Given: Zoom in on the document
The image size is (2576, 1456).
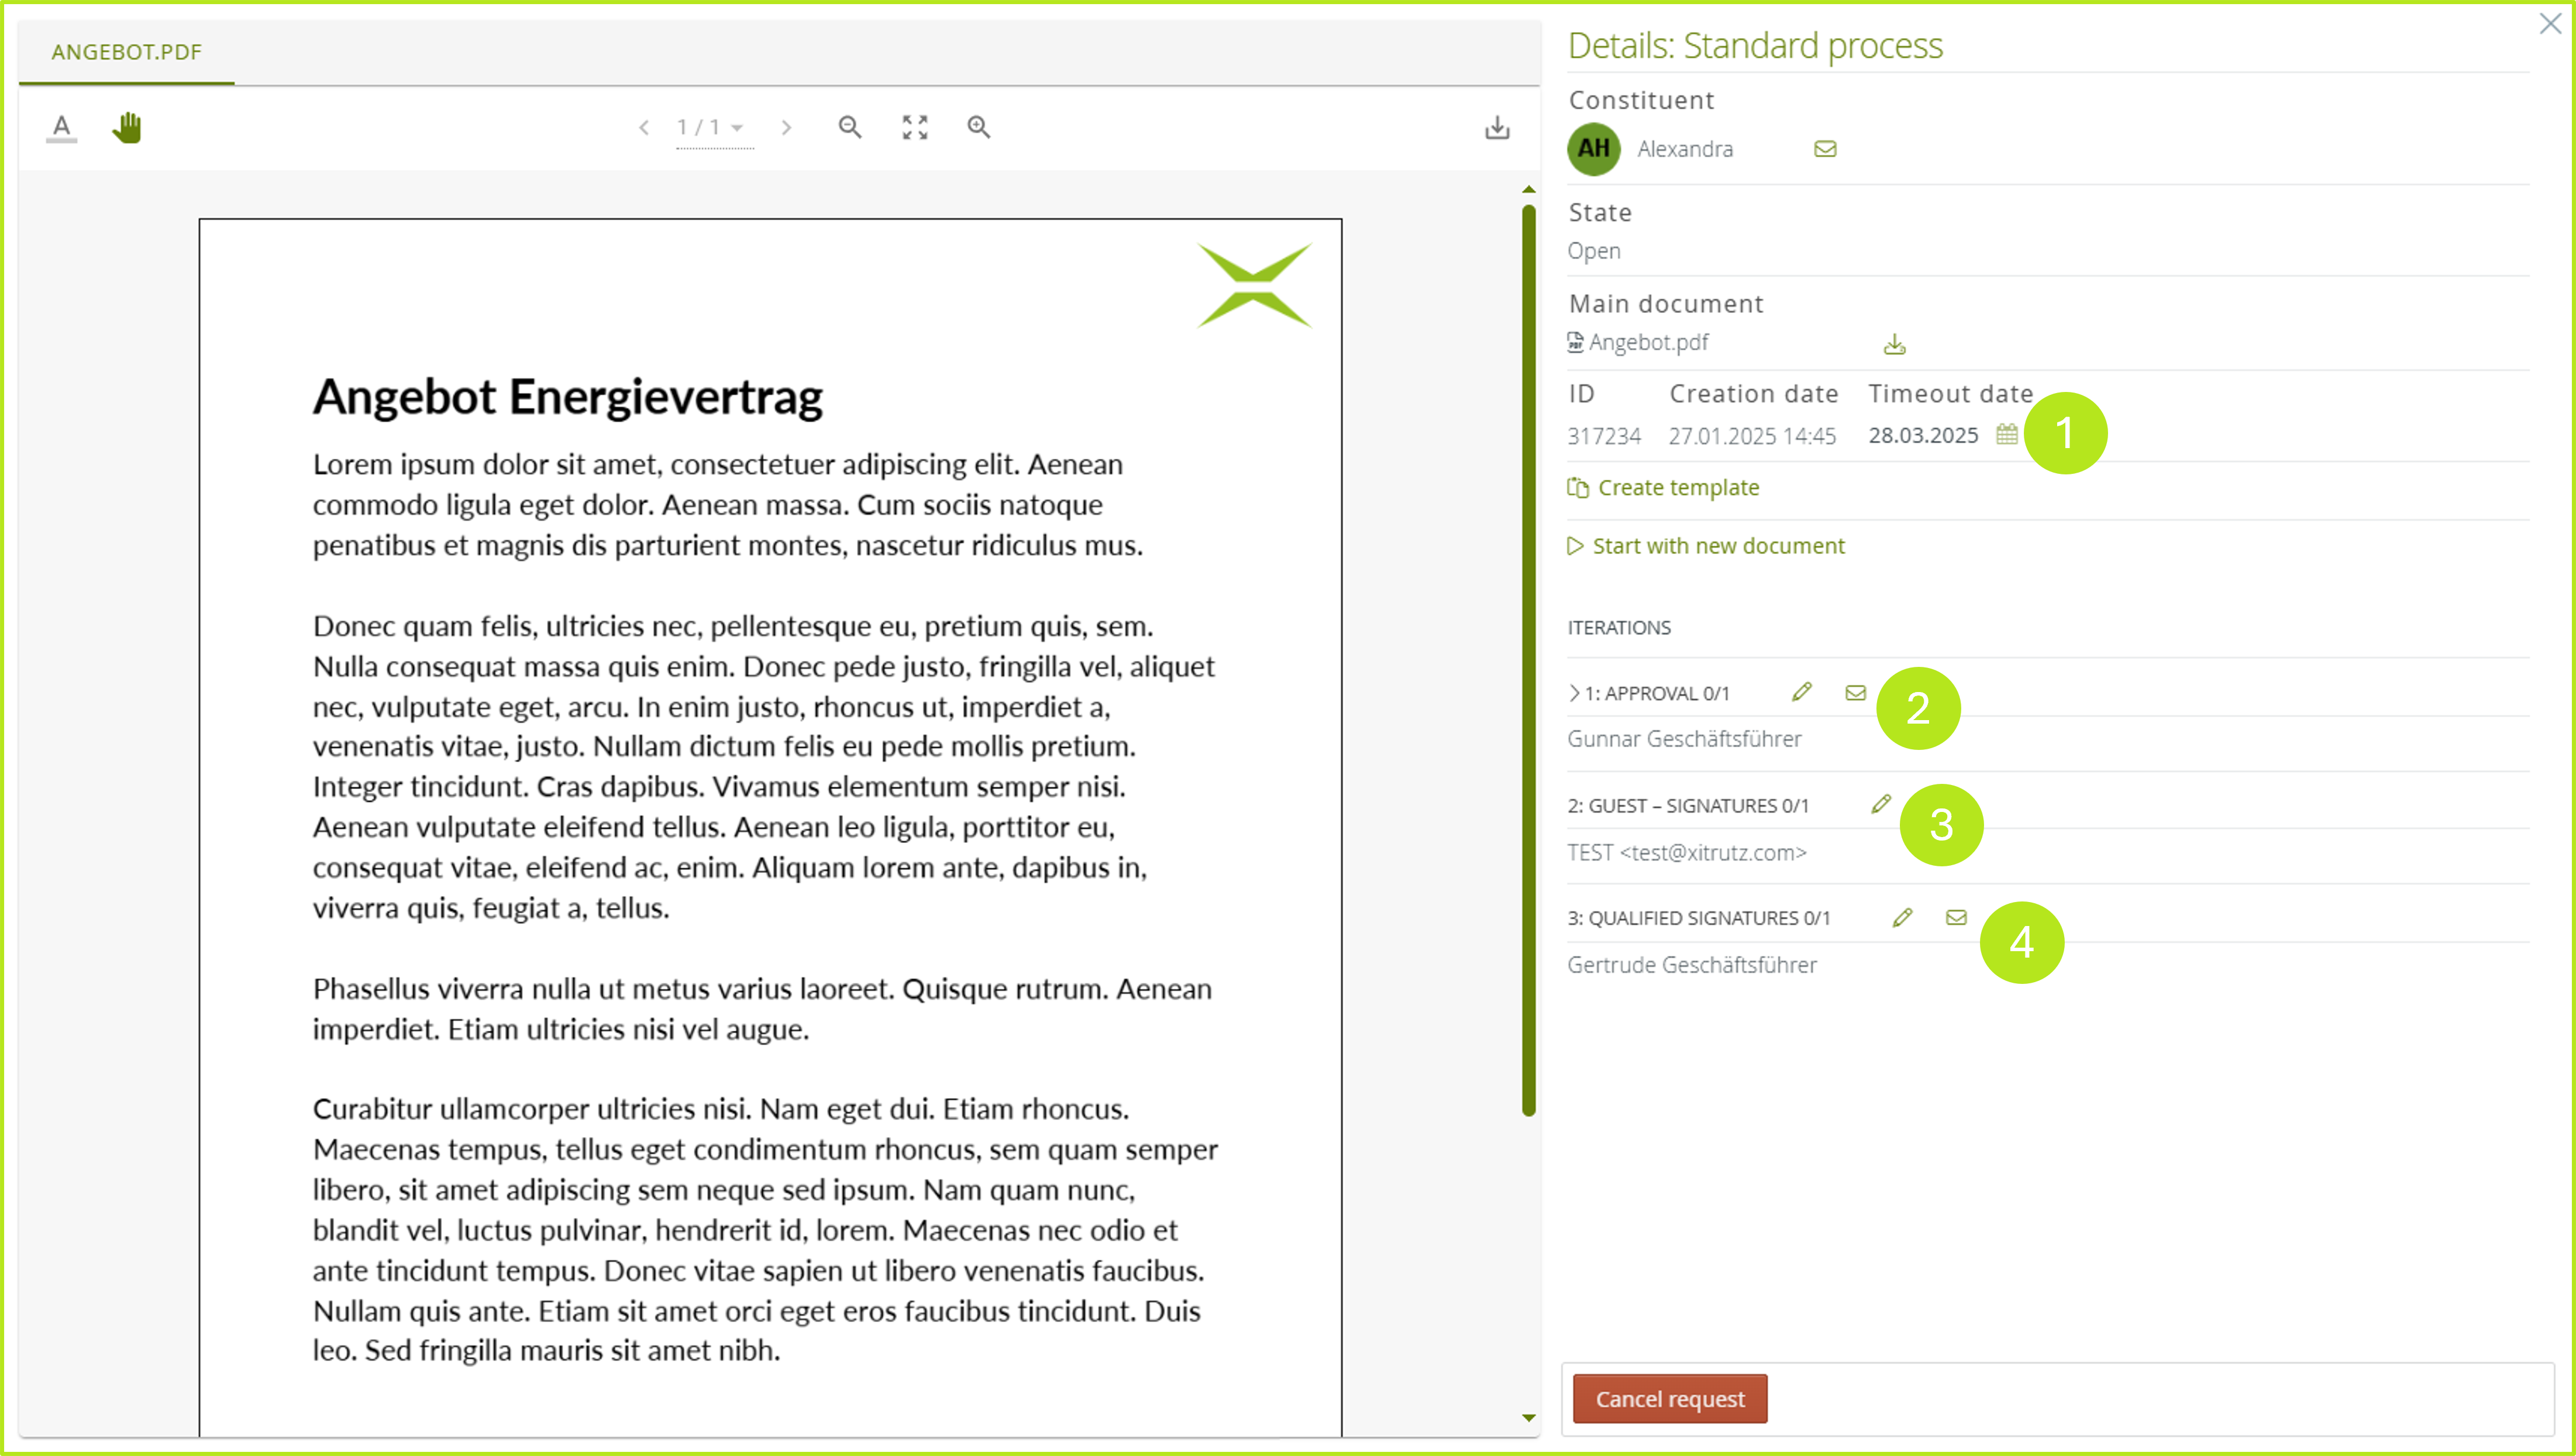Looking at the screenshot, I should coord(979,127).
